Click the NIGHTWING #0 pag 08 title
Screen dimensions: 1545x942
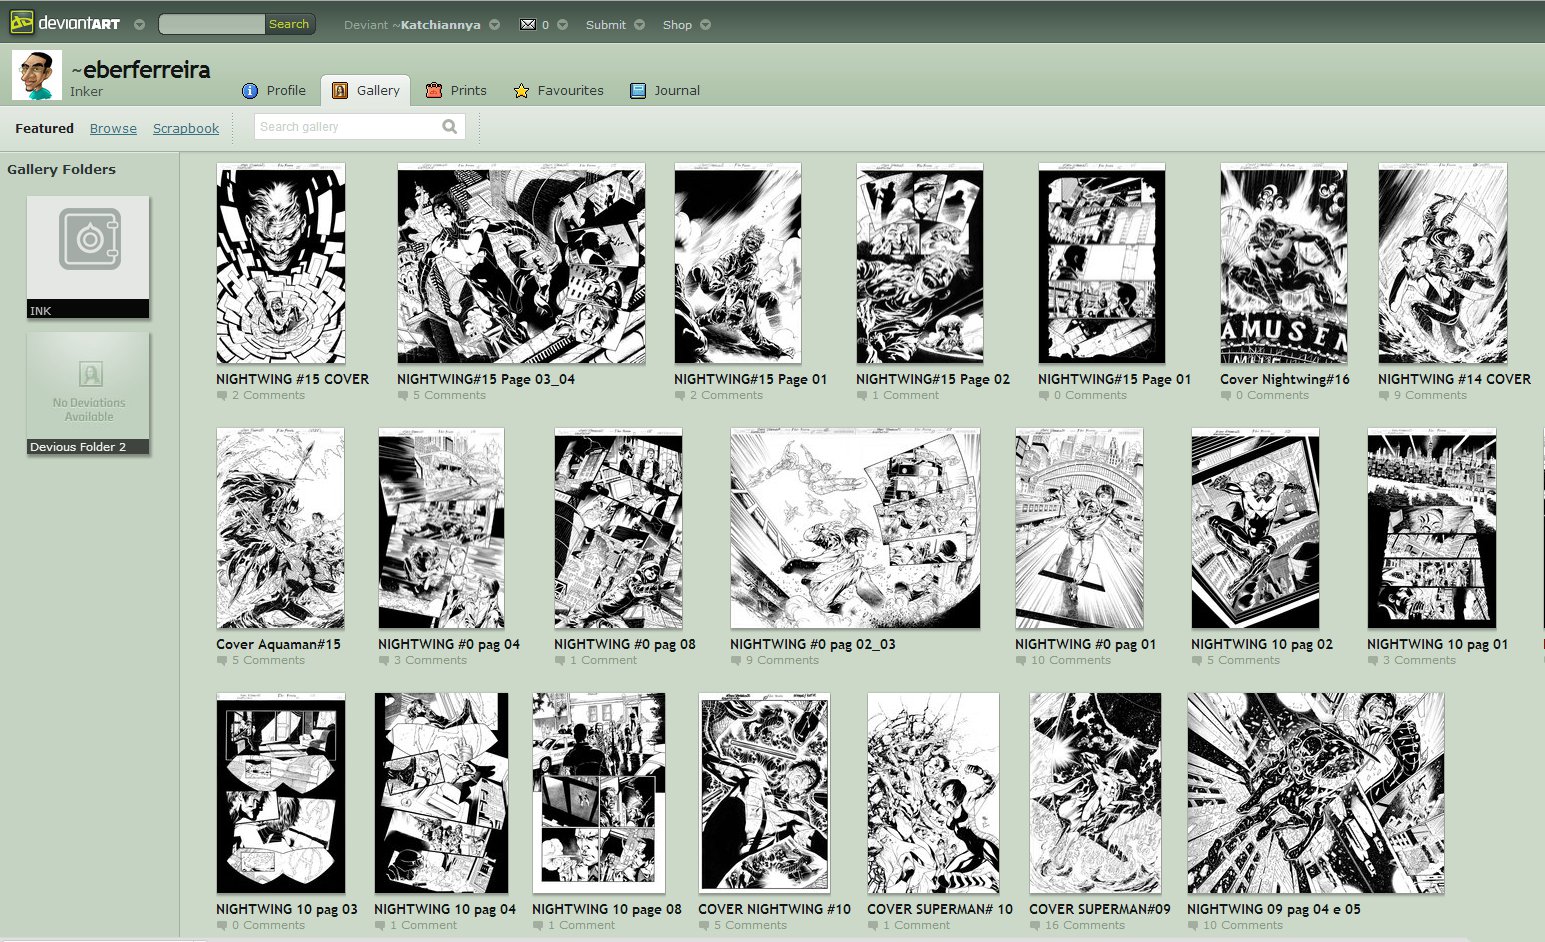625,644
